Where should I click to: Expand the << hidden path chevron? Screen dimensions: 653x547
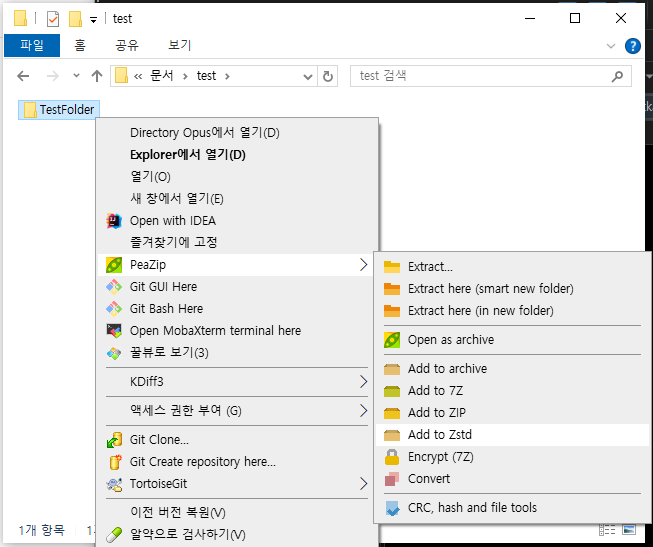tap(138, 77)
